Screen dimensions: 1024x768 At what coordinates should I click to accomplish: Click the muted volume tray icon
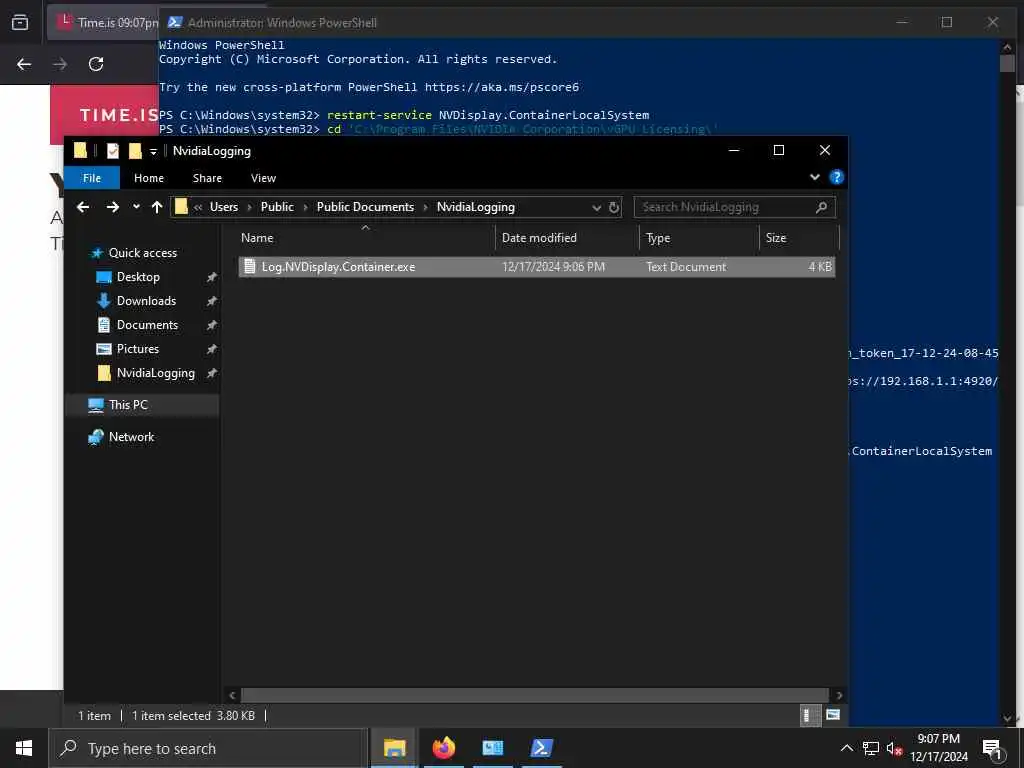click(894, 748)
